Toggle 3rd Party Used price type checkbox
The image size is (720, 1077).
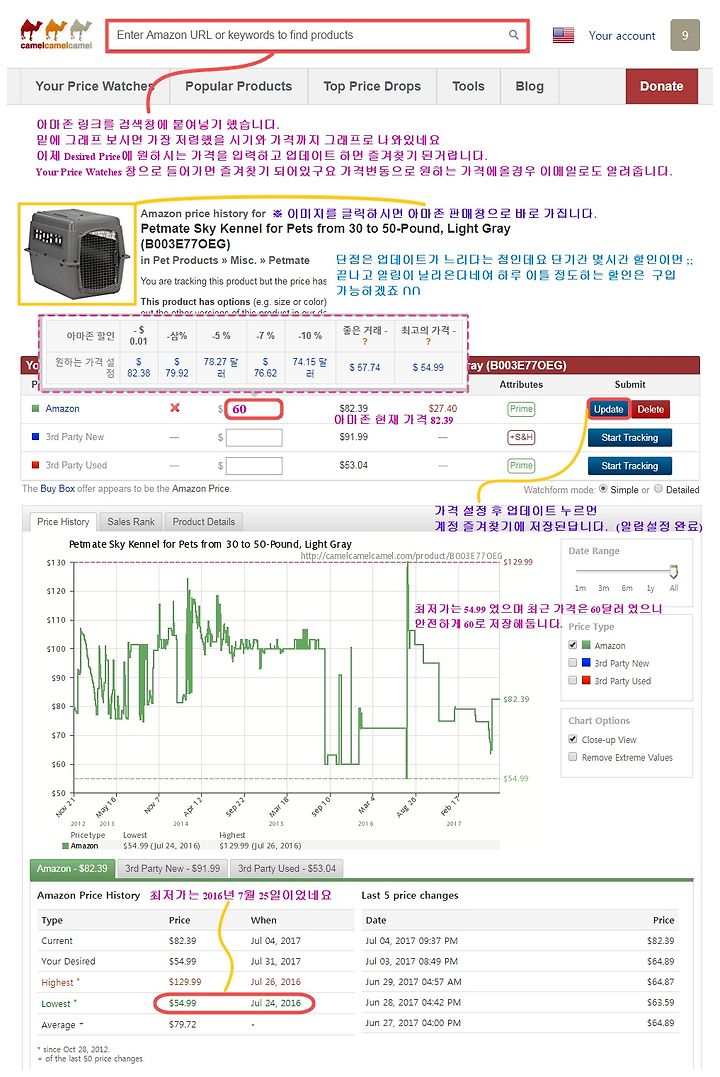572,681
